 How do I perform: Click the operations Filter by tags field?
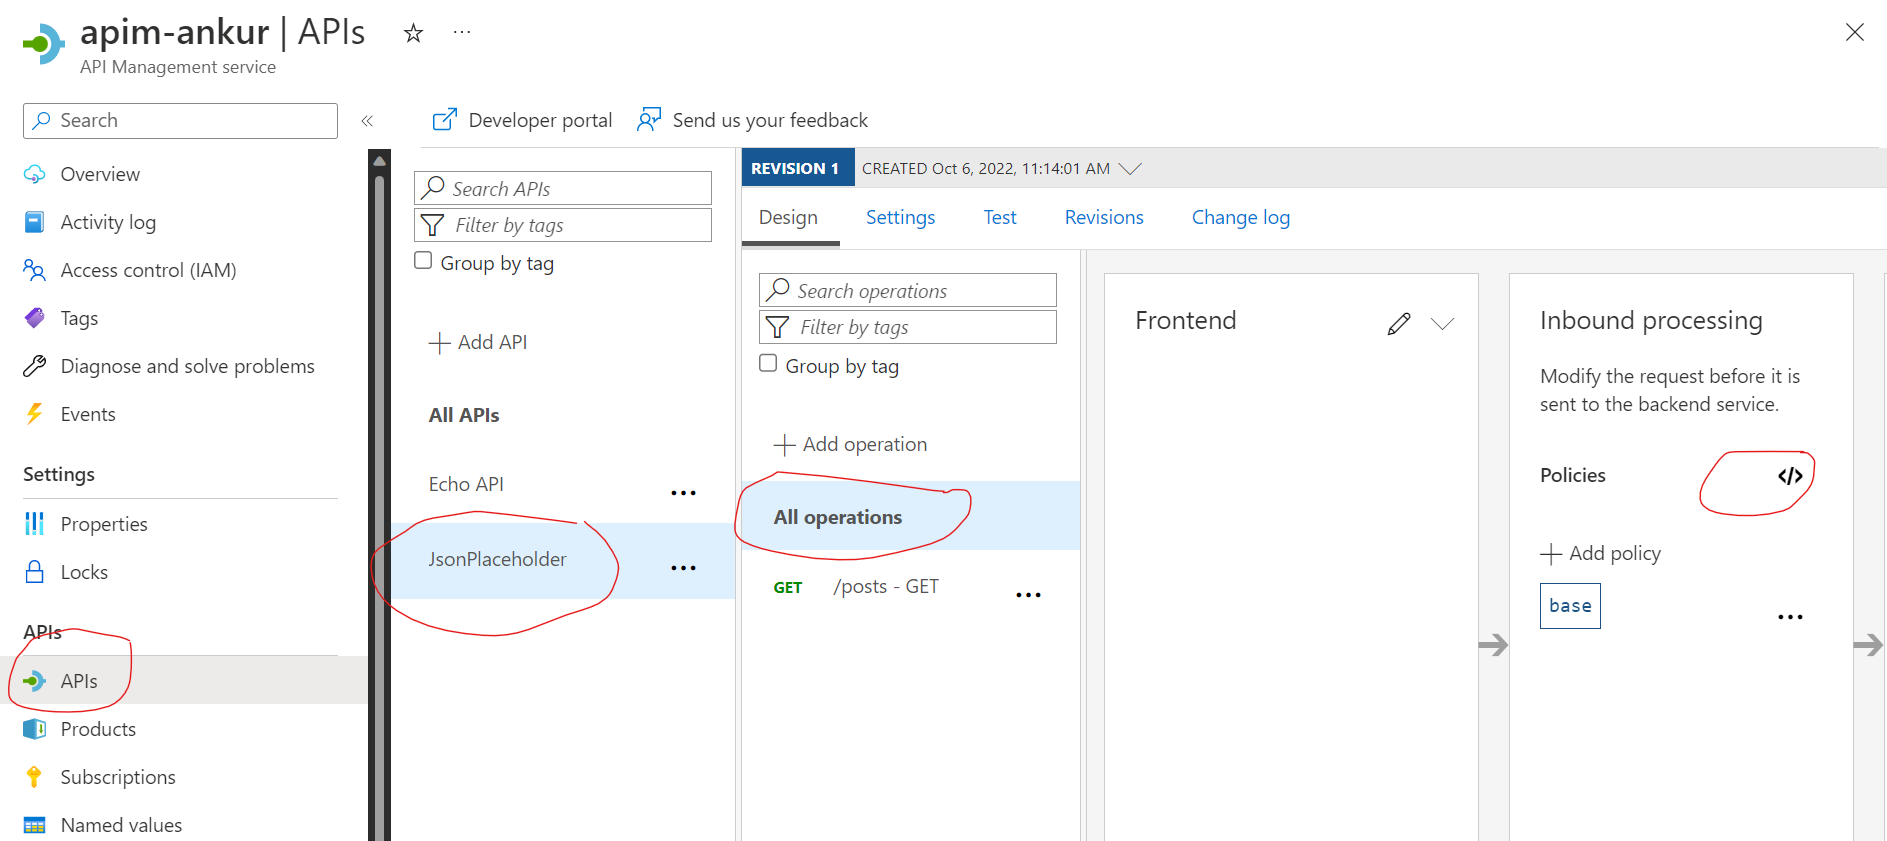908,327
